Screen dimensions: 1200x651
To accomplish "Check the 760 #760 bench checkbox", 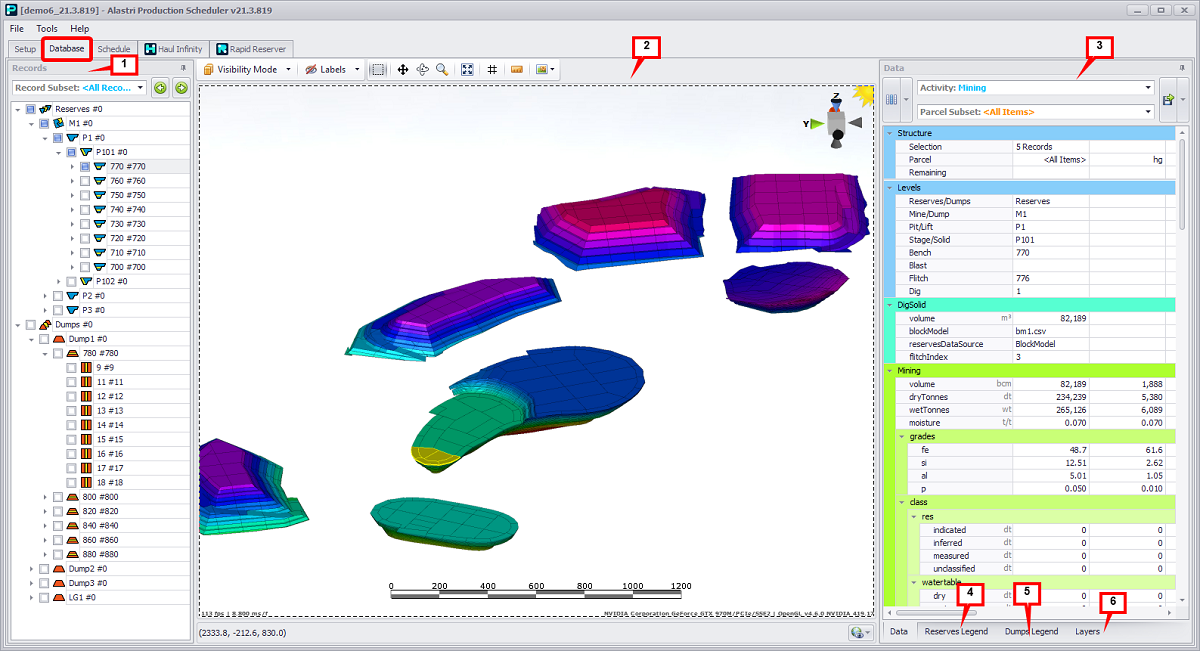I will (86, 181).
